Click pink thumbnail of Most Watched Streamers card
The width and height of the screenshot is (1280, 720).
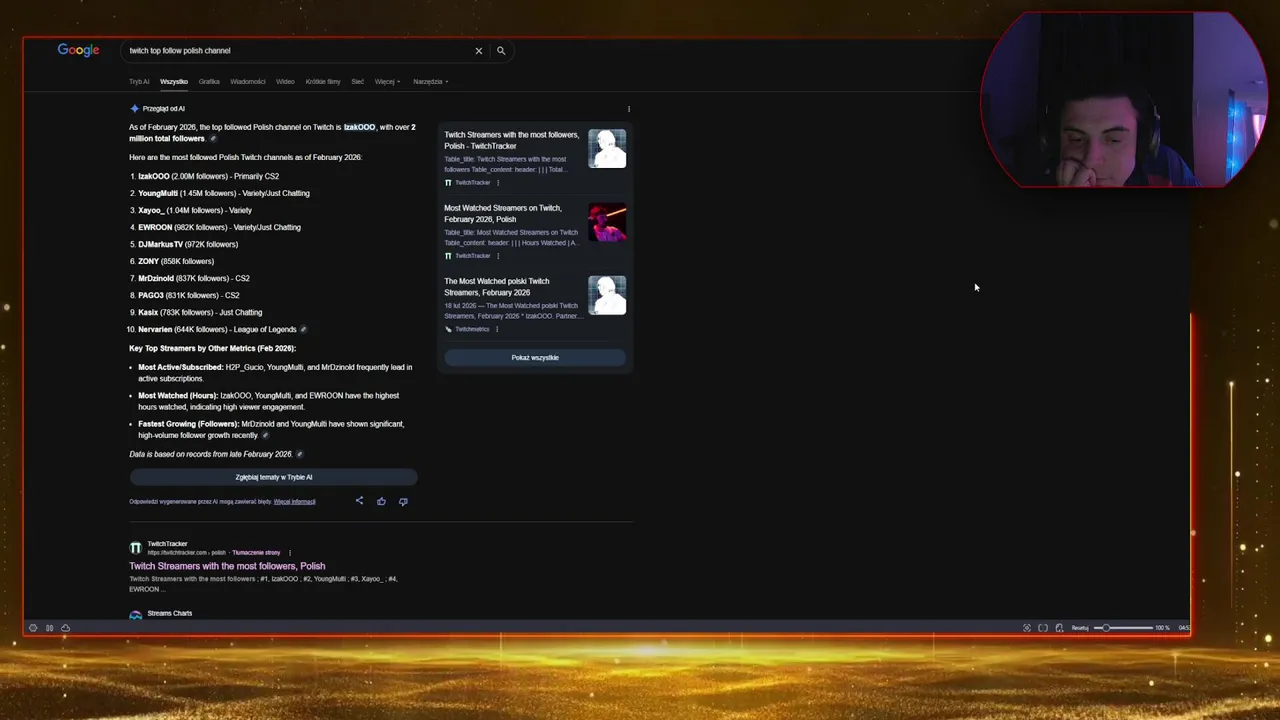[607, 222]
